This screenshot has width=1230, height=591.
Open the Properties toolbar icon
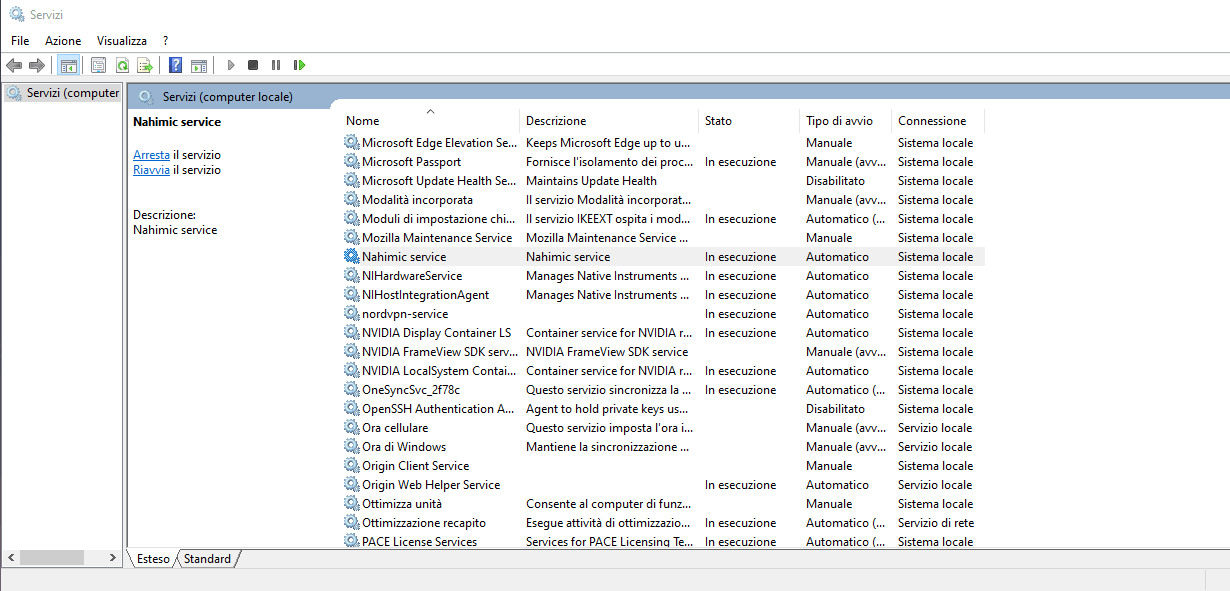[x=98, y=65]
